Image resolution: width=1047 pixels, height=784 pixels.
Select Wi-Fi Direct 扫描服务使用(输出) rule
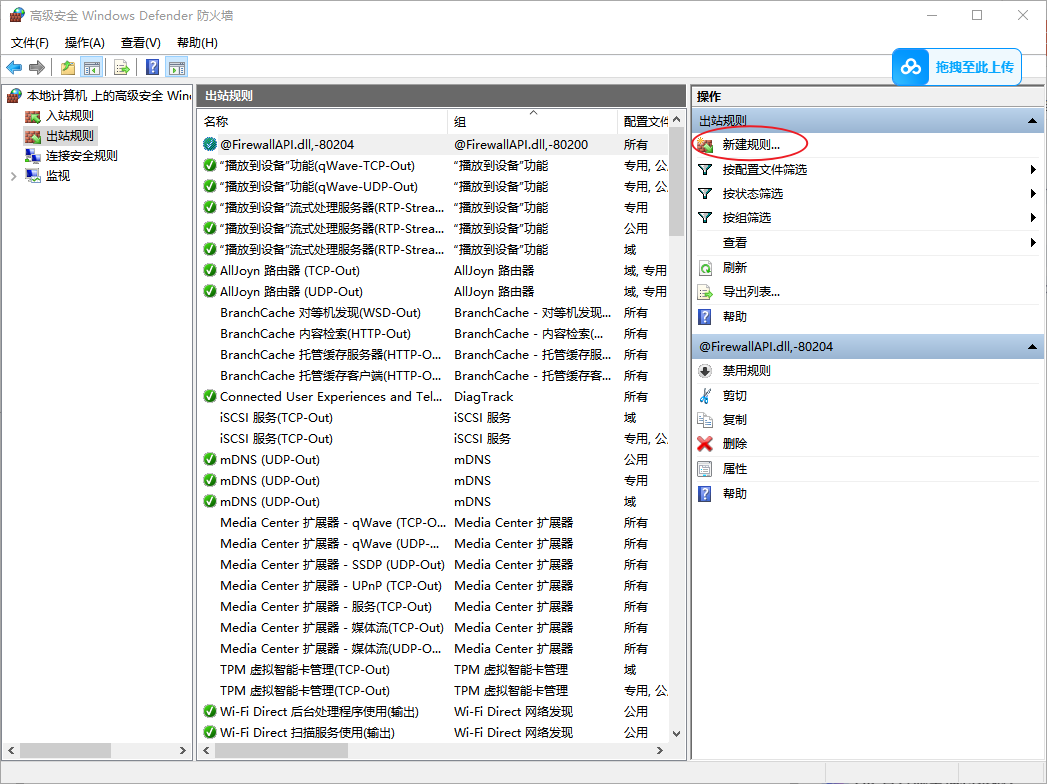pyautogui.click(x=434, y=733)
